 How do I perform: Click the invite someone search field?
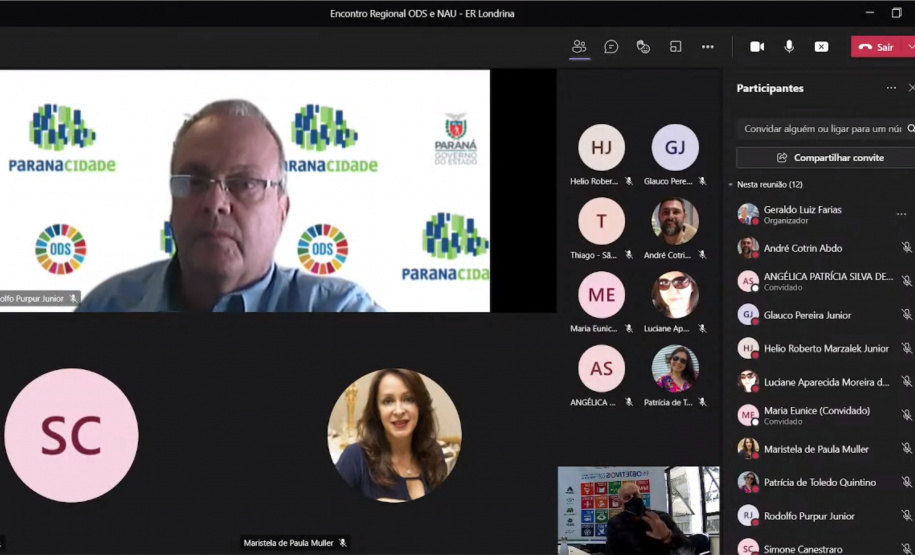[x=822, y=129]
